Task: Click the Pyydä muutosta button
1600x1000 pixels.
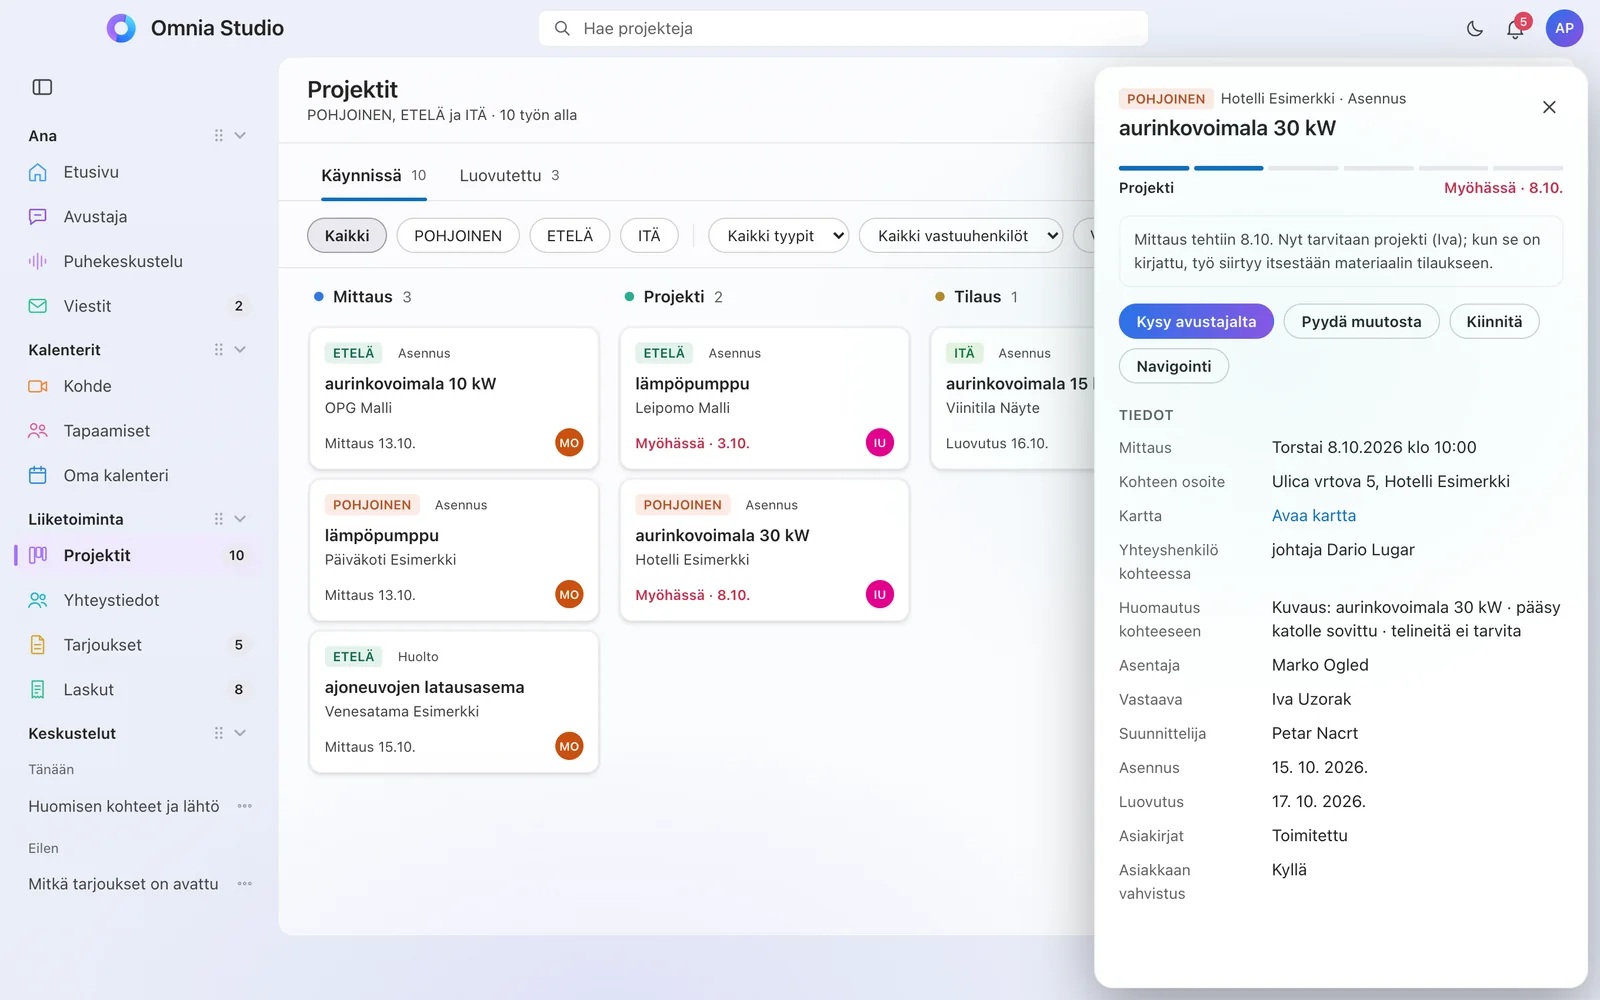Action: tap(1361, 321)
